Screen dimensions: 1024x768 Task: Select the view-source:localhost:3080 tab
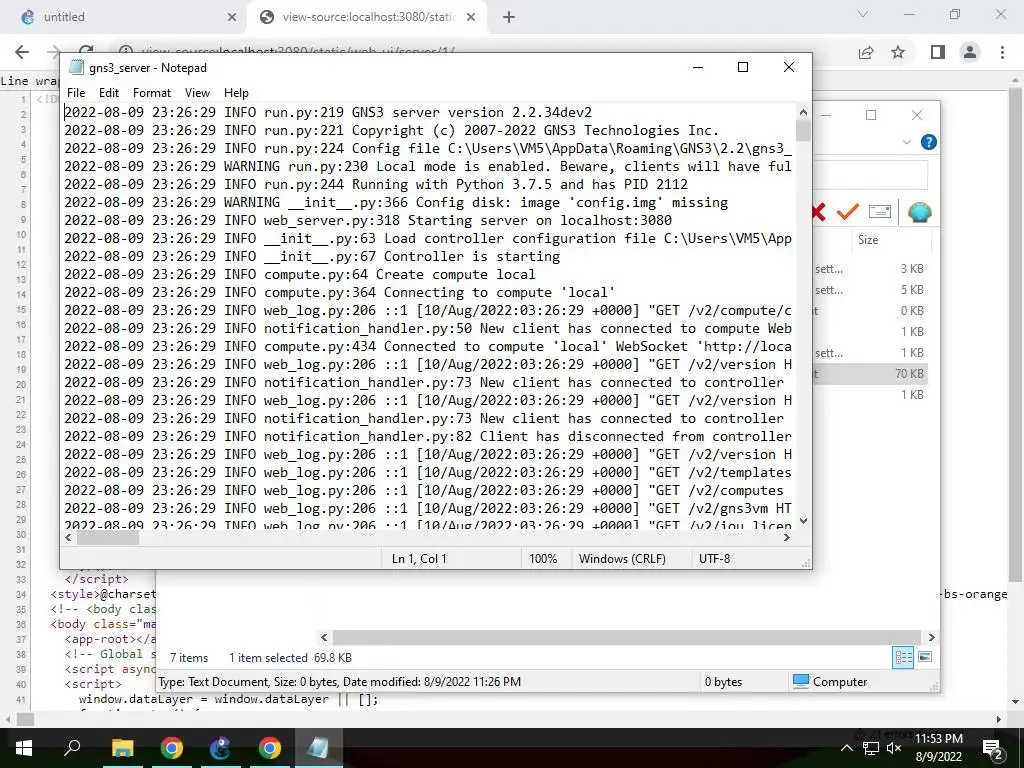(369, 17)
